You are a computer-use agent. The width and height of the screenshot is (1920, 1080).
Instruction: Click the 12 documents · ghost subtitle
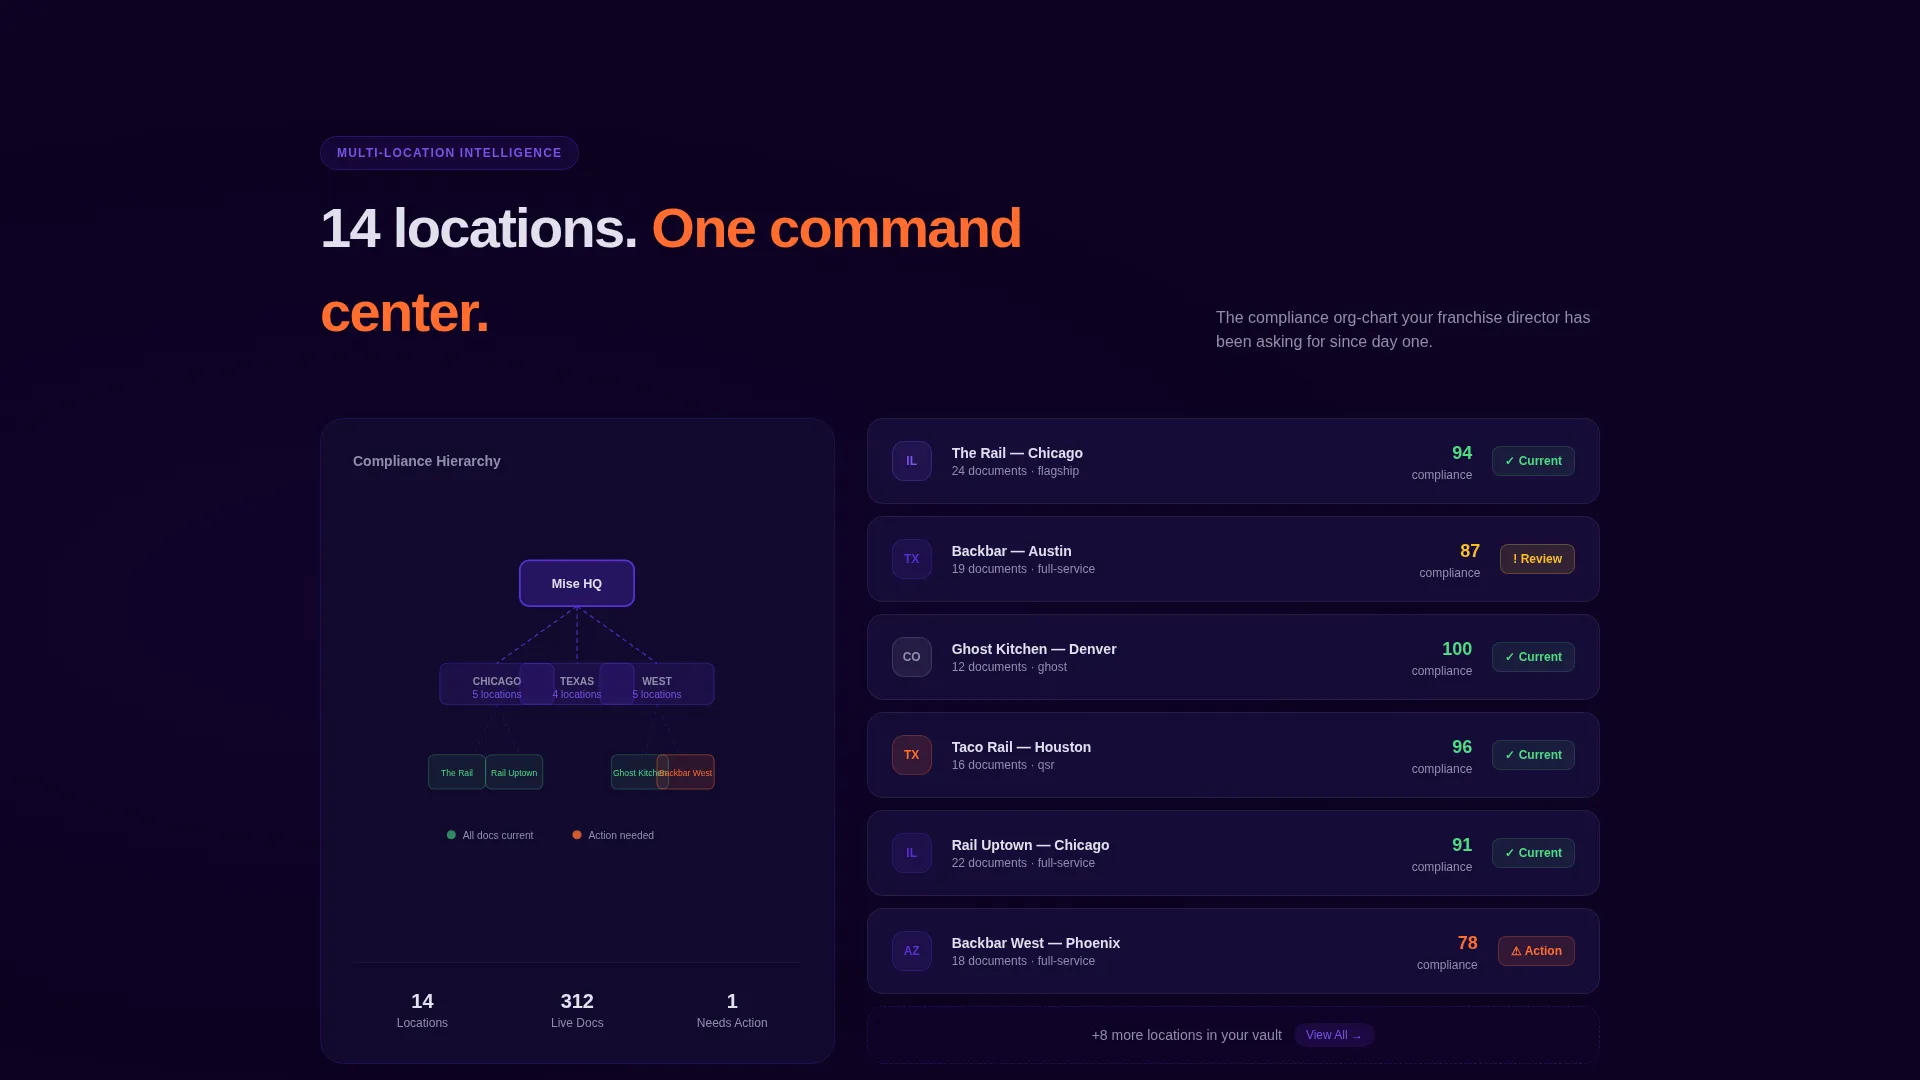click(x=1009, y=667)
